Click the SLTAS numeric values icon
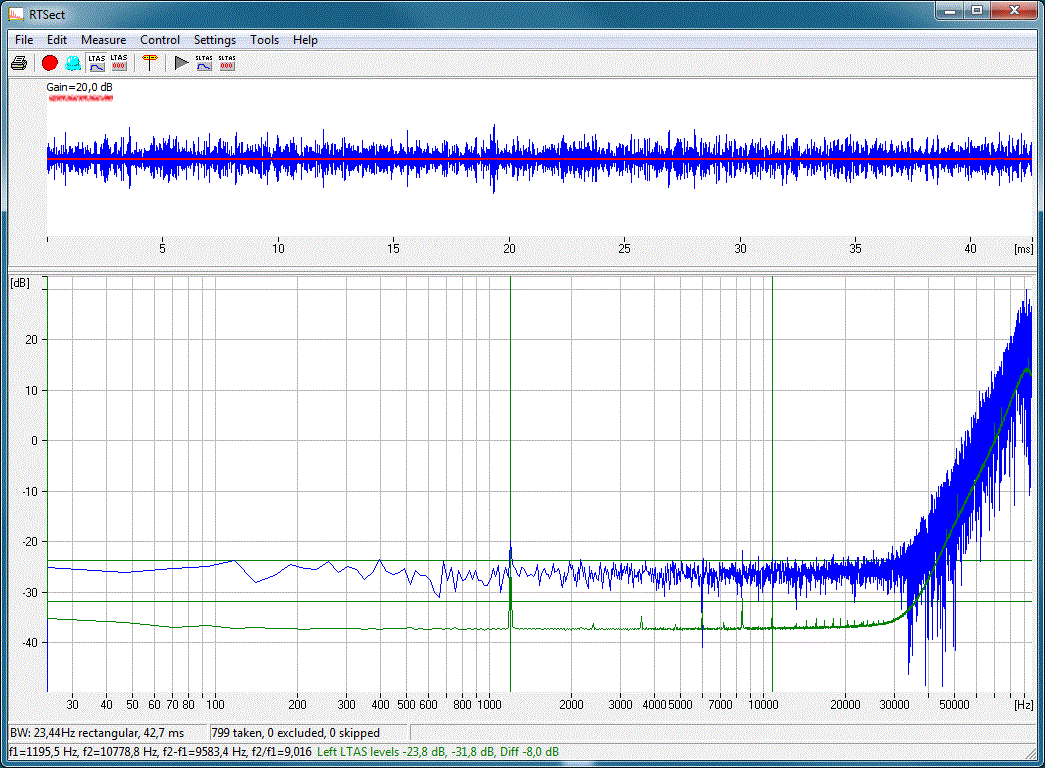 point(227,63)
